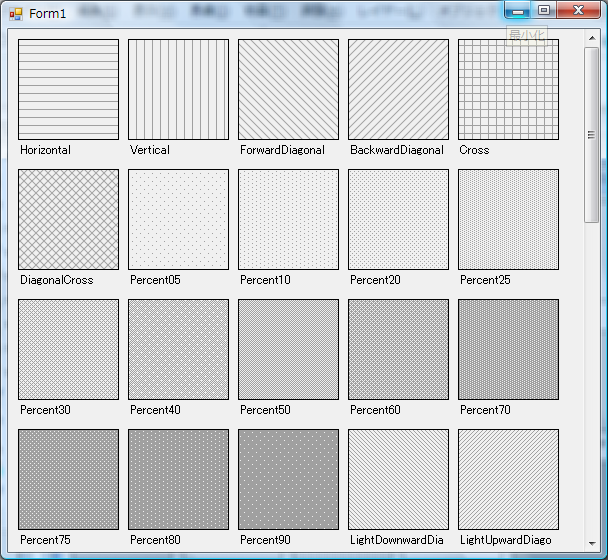
Task: Select the LightDownwardDiagonal pattern tile
Action: pyautogui.click(x=398, y=479)
